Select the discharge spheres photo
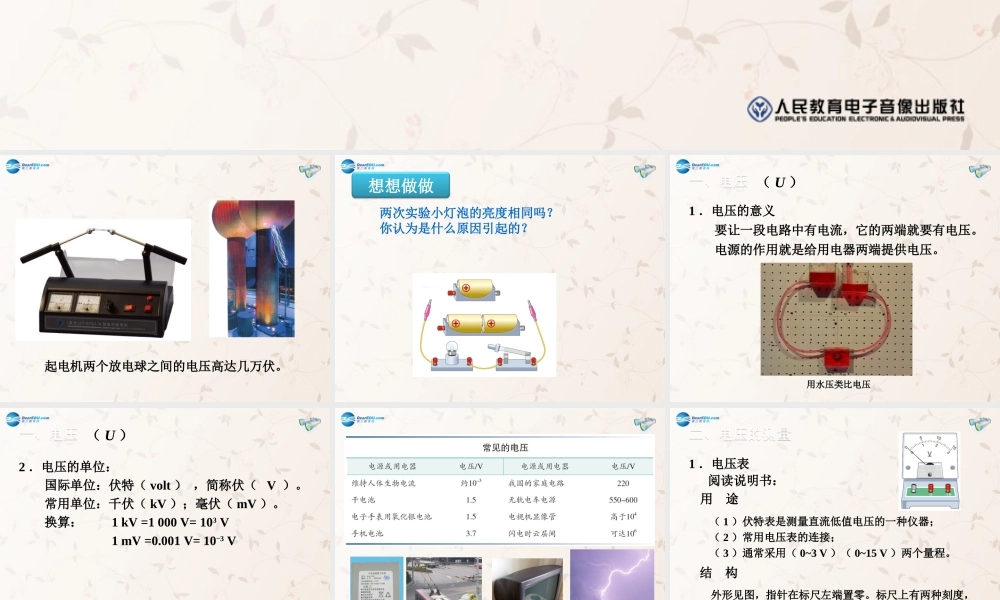This screenshot has height=600, width=1000. click(252, 268)
